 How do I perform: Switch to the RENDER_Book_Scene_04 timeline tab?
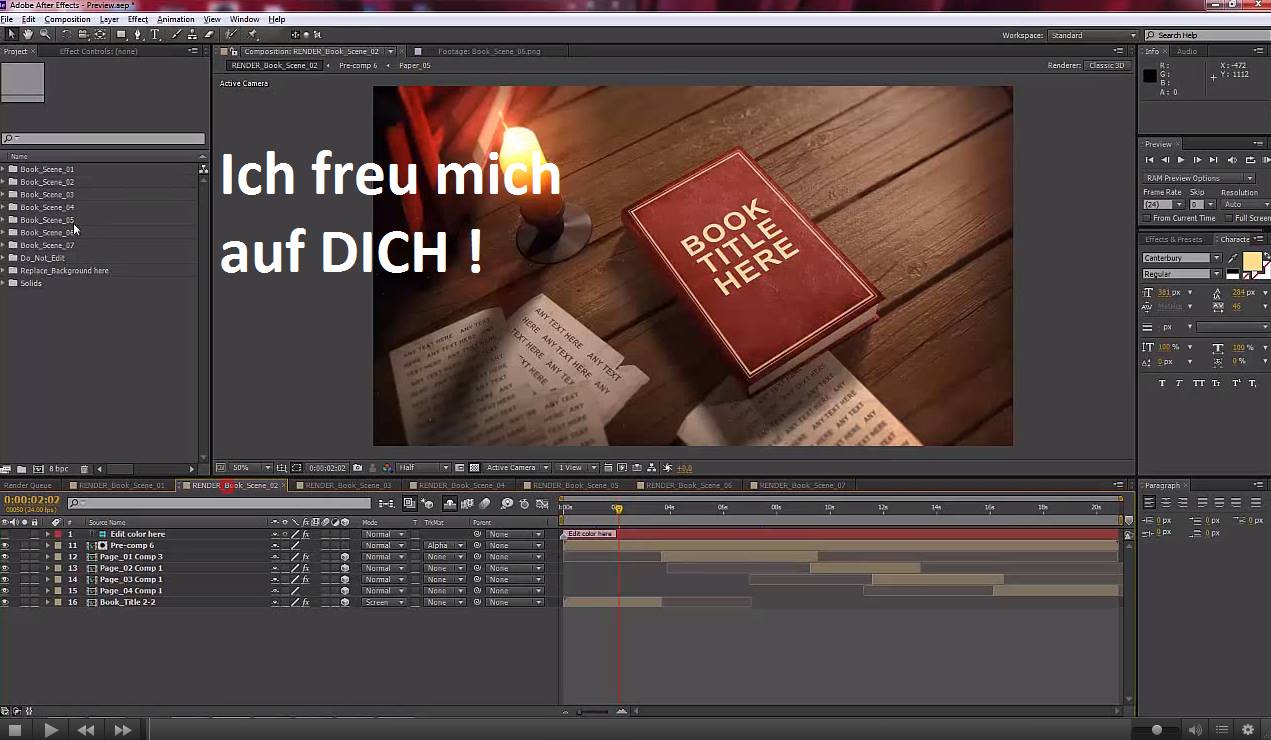point(461,486)
